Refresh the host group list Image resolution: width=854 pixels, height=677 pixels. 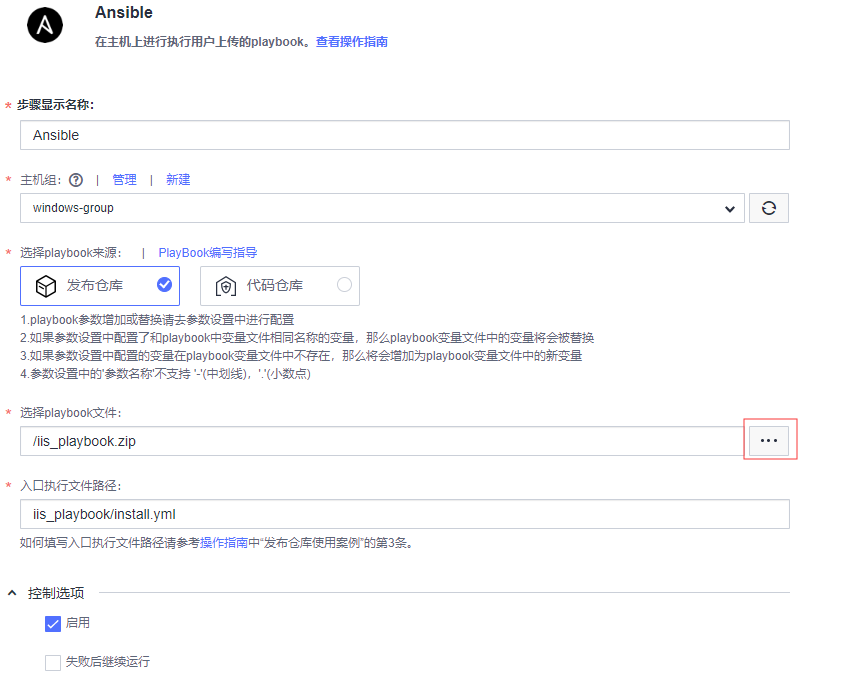click(768, 208)
